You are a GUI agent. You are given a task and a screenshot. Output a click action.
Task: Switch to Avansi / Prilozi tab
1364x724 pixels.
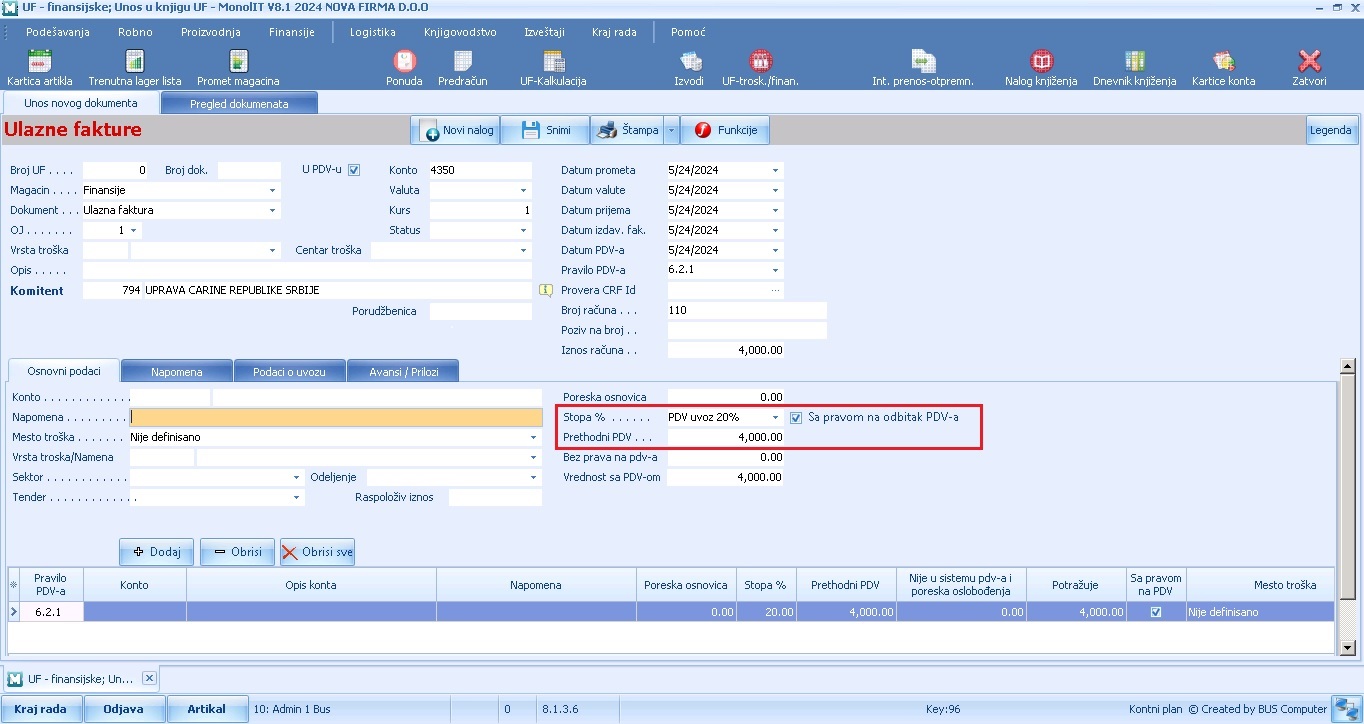point(403,372)
